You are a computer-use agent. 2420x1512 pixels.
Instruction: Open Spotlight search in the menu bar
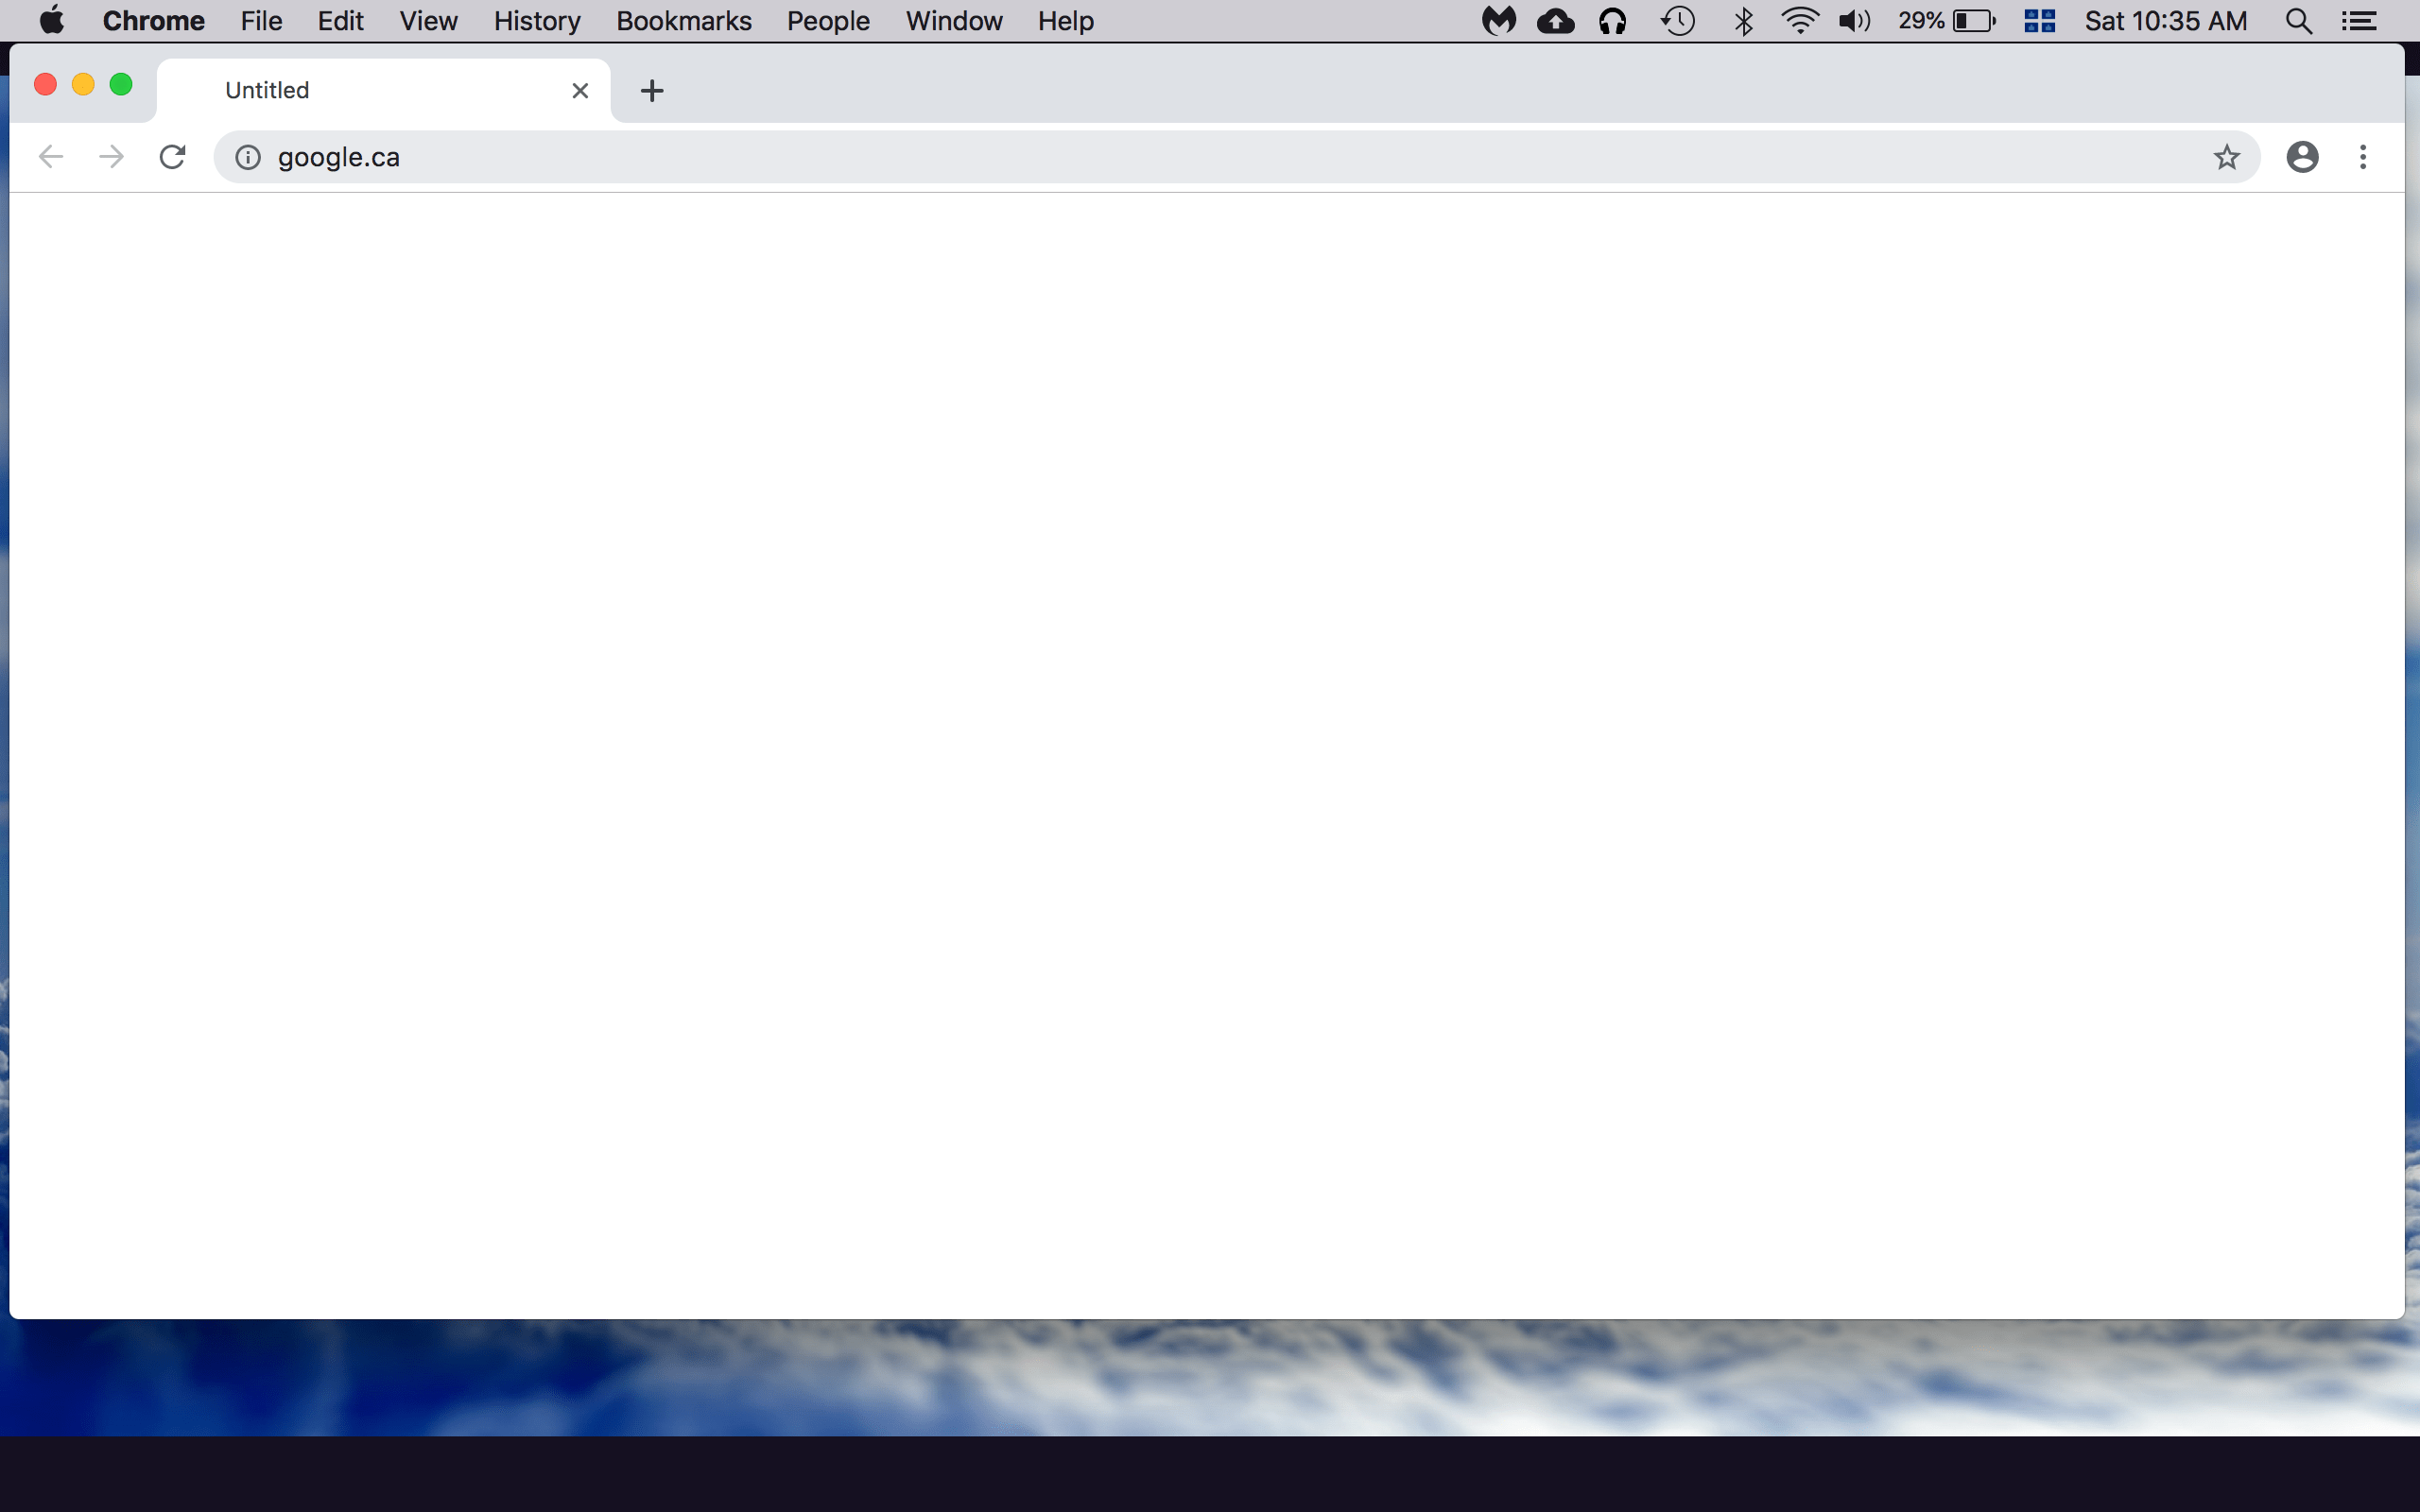tap(2298, 21)
